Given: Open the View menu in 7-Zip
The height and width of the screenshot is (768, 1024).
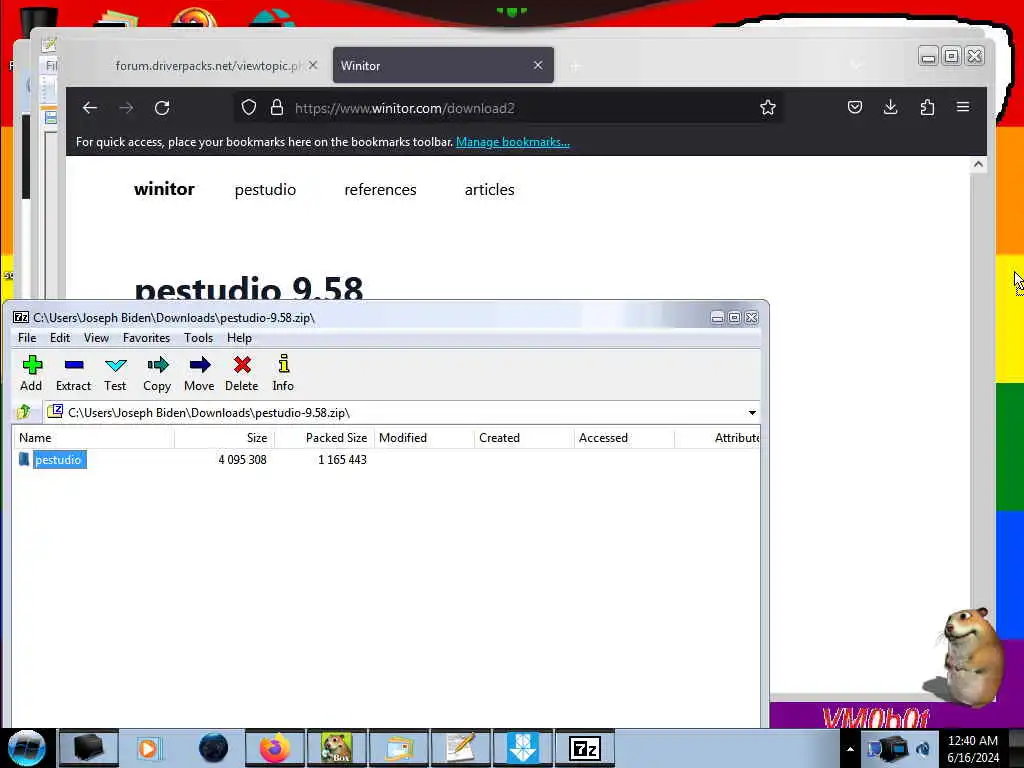Looking at the screenshot, I should tap(96, 338).
